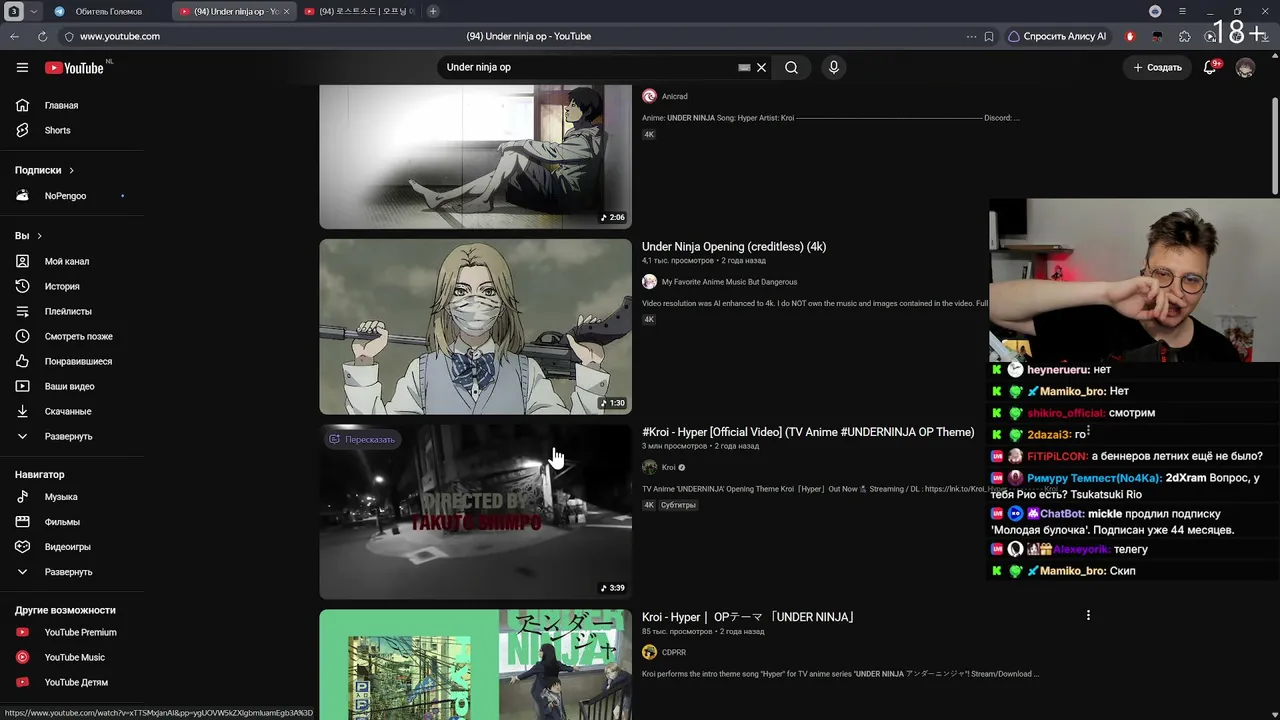Click the www.youtube.com address bar
Screen dimensions: 1280x720
point(120,36)
